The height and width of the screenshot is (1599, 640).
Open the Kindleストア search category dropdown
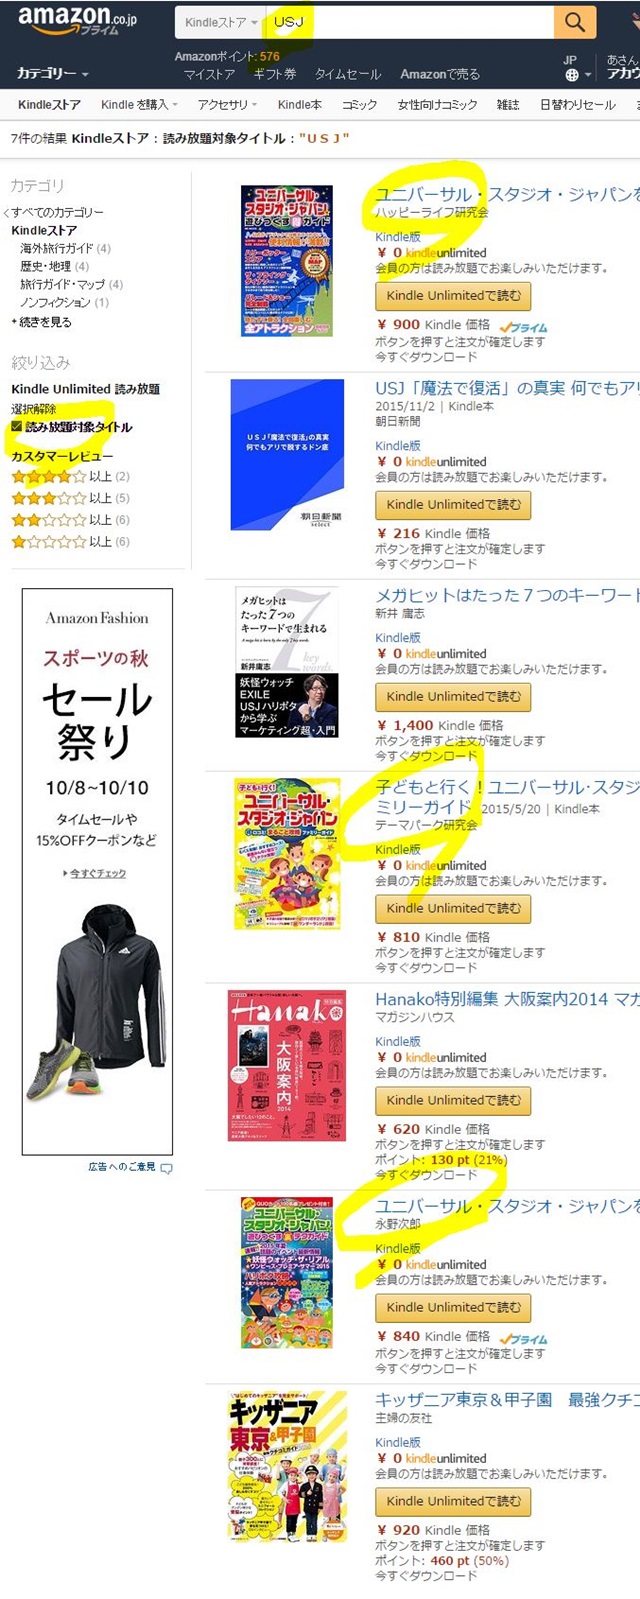tap(220, 22)
